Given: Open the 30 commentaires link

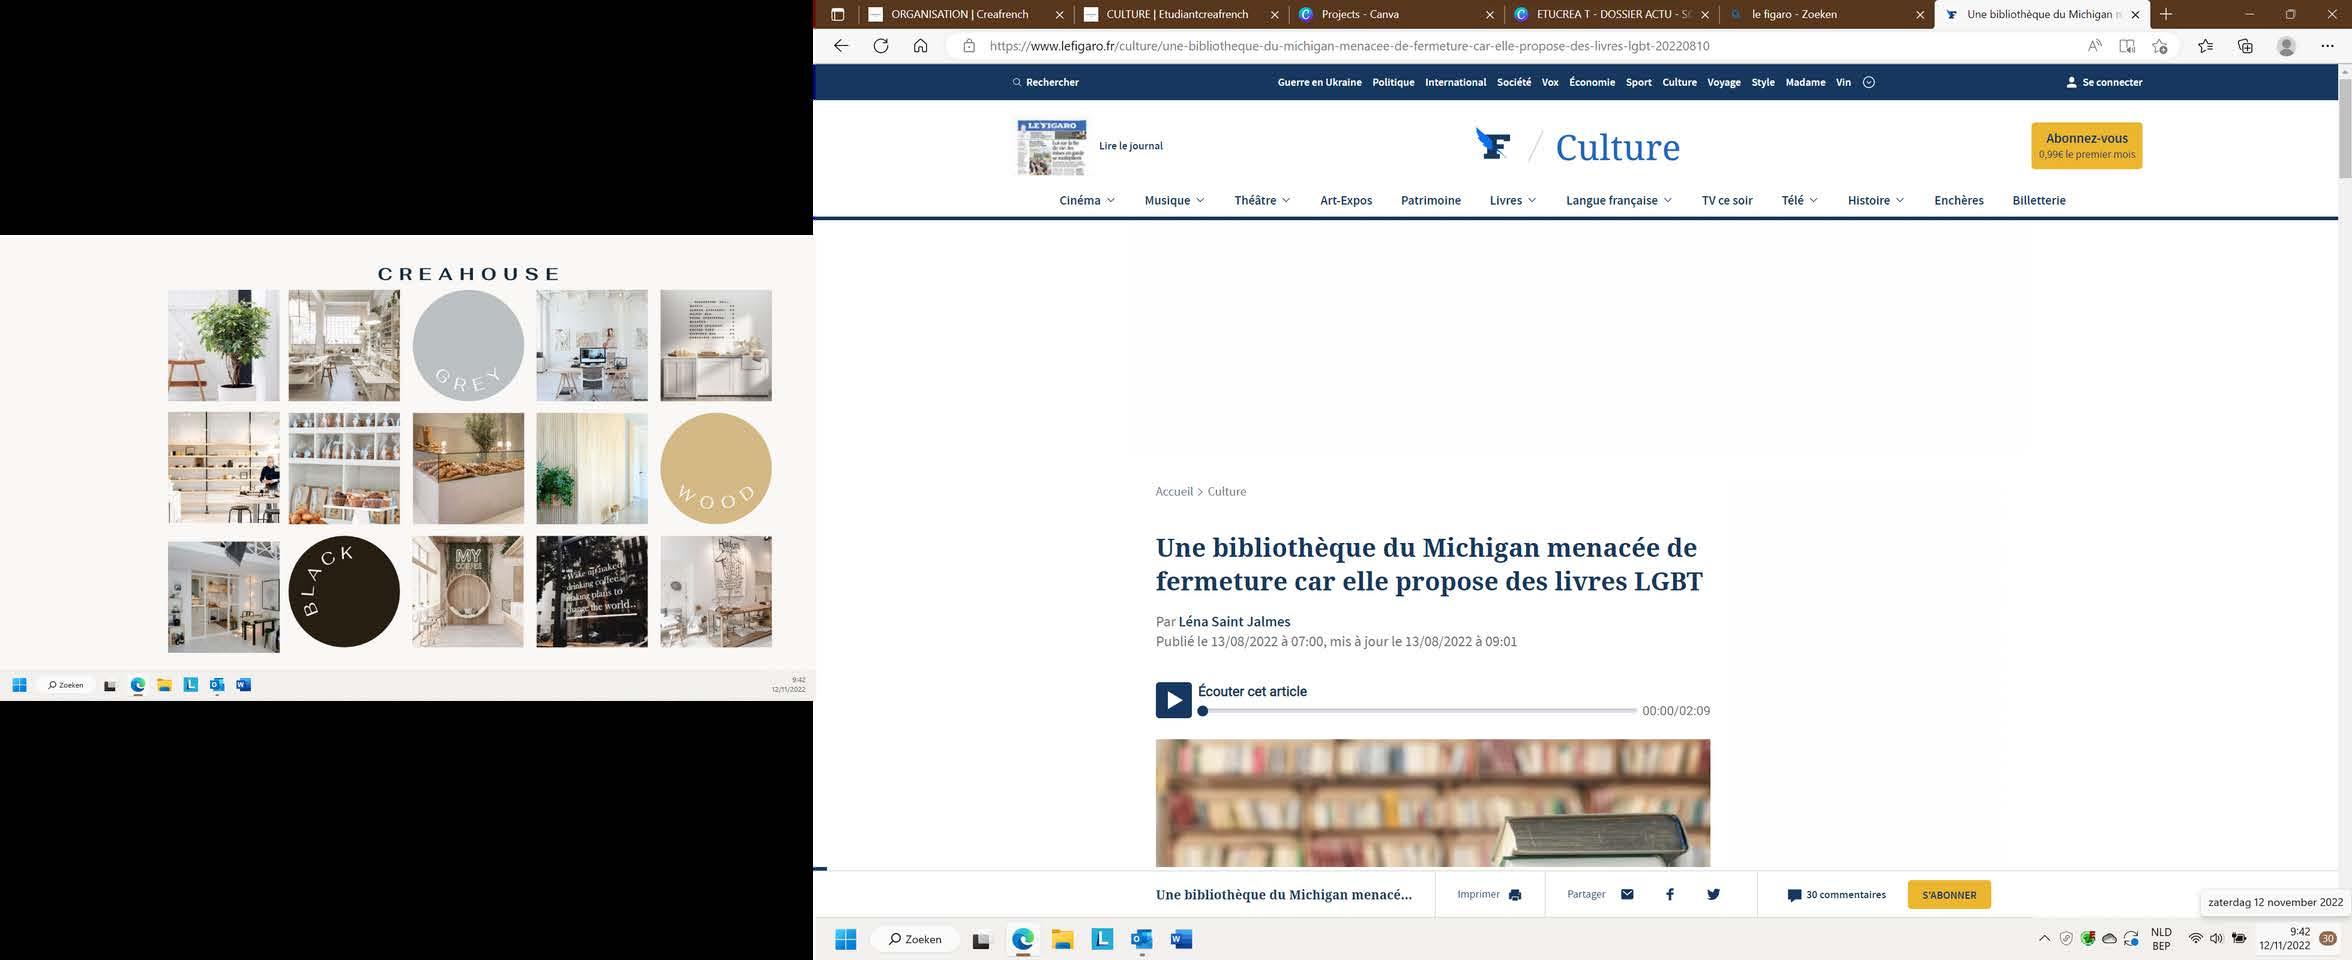Looking at the screenshot, I should coord(1836,895).
